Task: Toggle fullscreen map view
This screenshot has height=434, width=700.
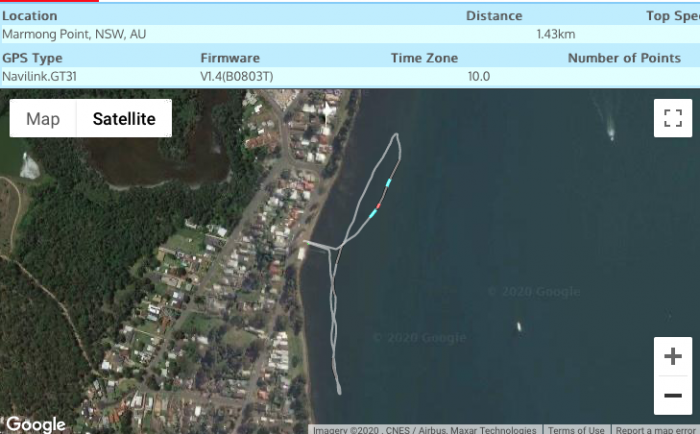Action: (672, 118)
